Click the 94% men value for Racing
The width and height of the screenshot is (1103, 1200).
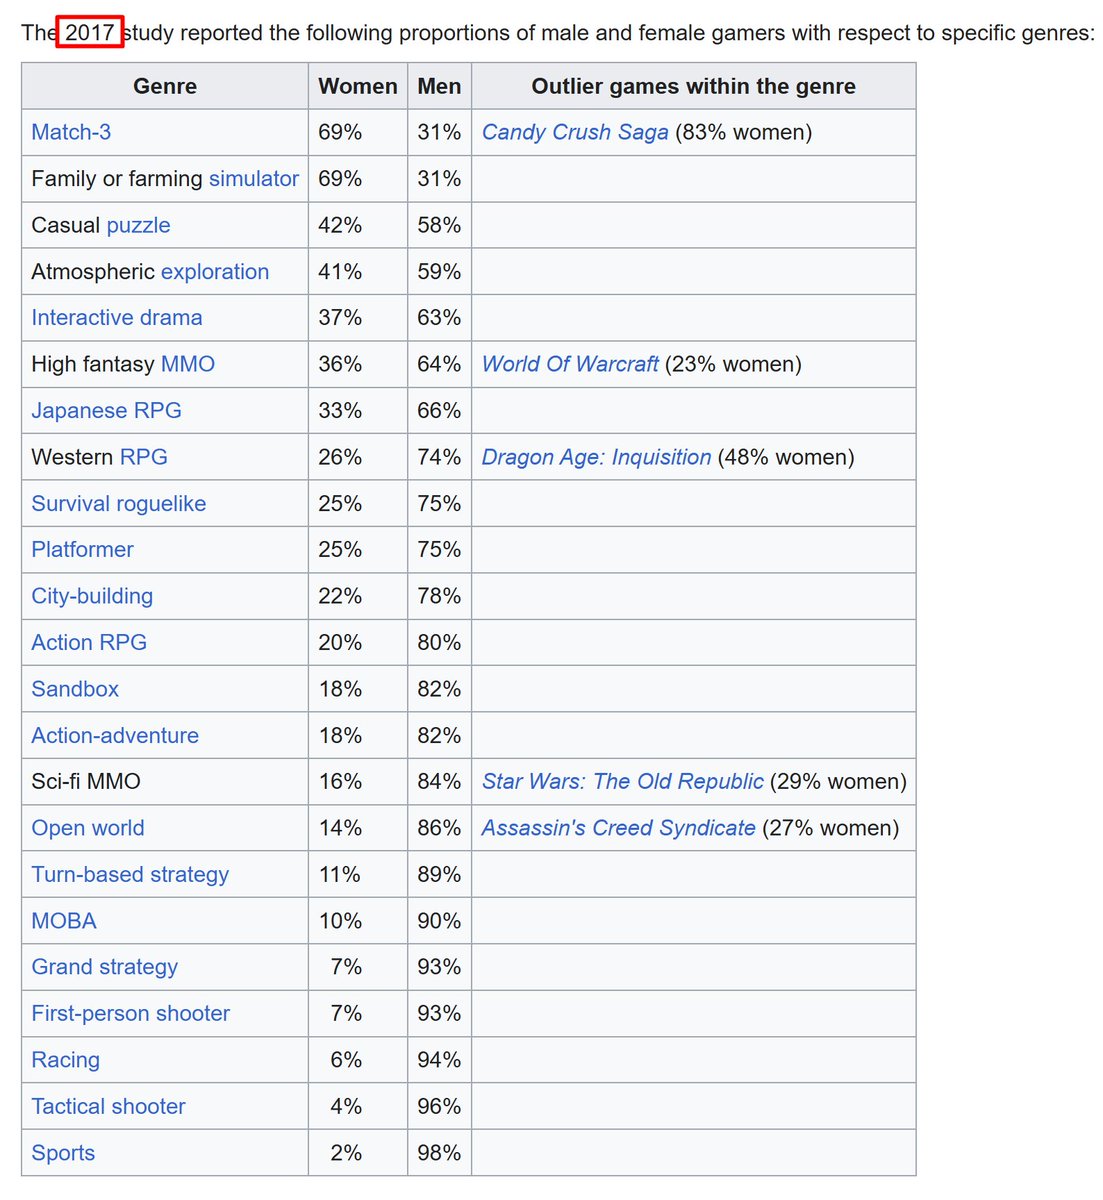point(440,1060)
